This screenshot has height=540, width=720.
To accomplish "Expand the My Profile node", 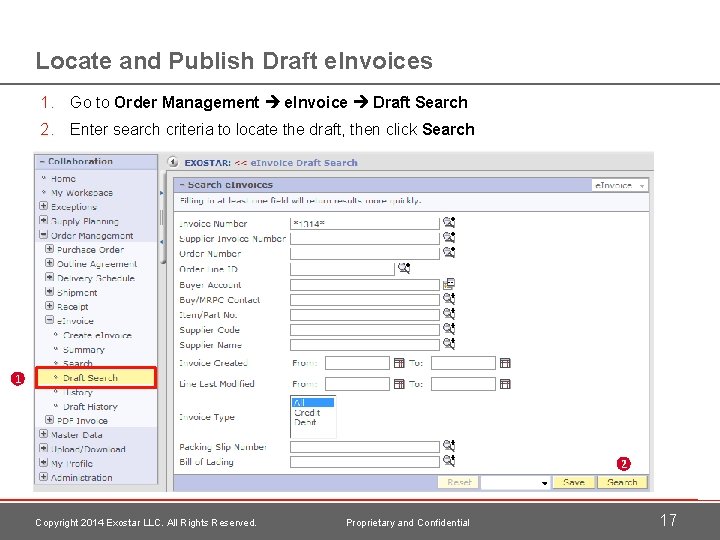I will point(44,462).
